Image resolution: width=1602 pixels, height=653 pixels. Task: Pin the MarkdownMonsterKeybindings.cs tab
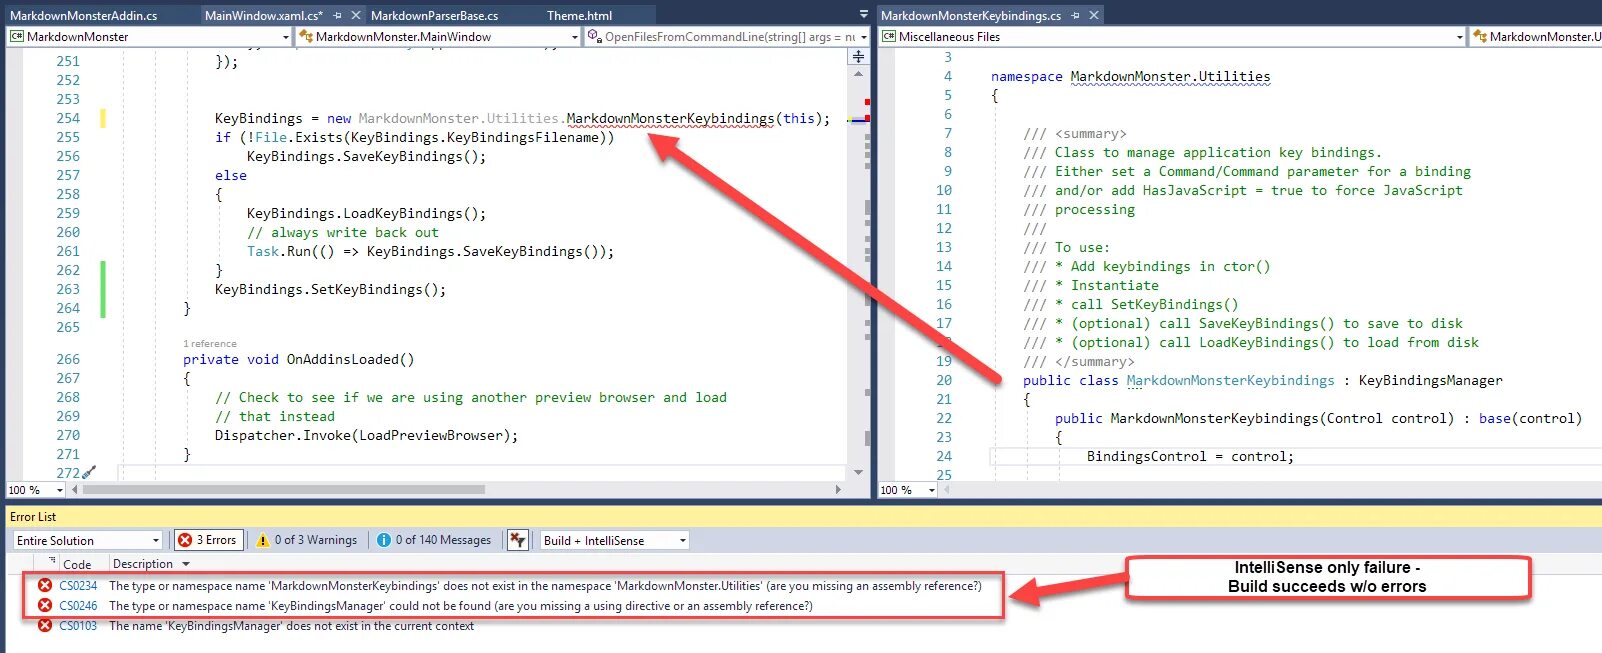coord(1076,15)
